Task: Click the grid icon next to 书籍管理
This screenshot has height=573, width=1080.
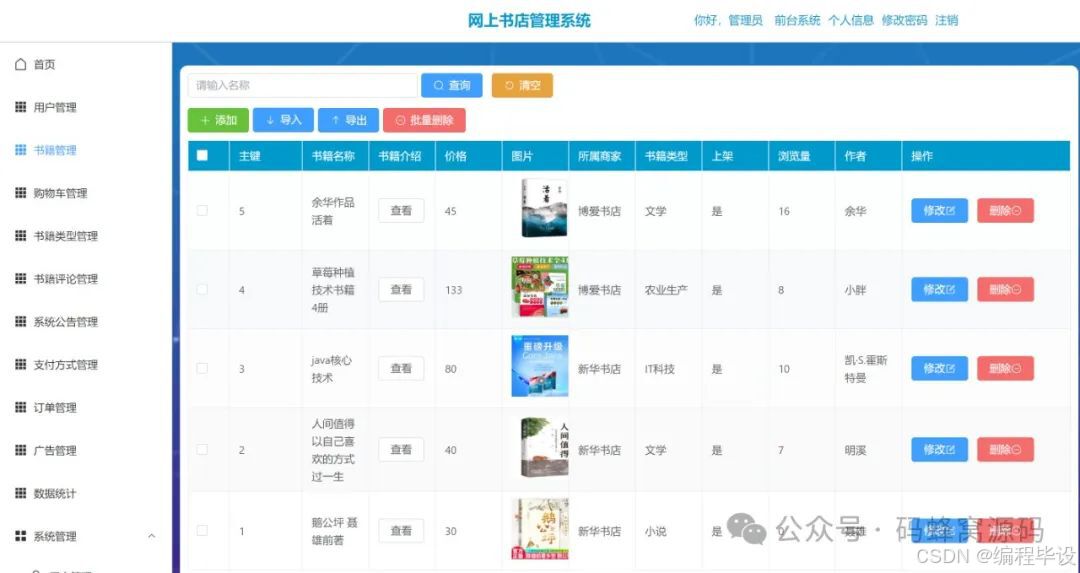Action: click(x=21, y=149)
